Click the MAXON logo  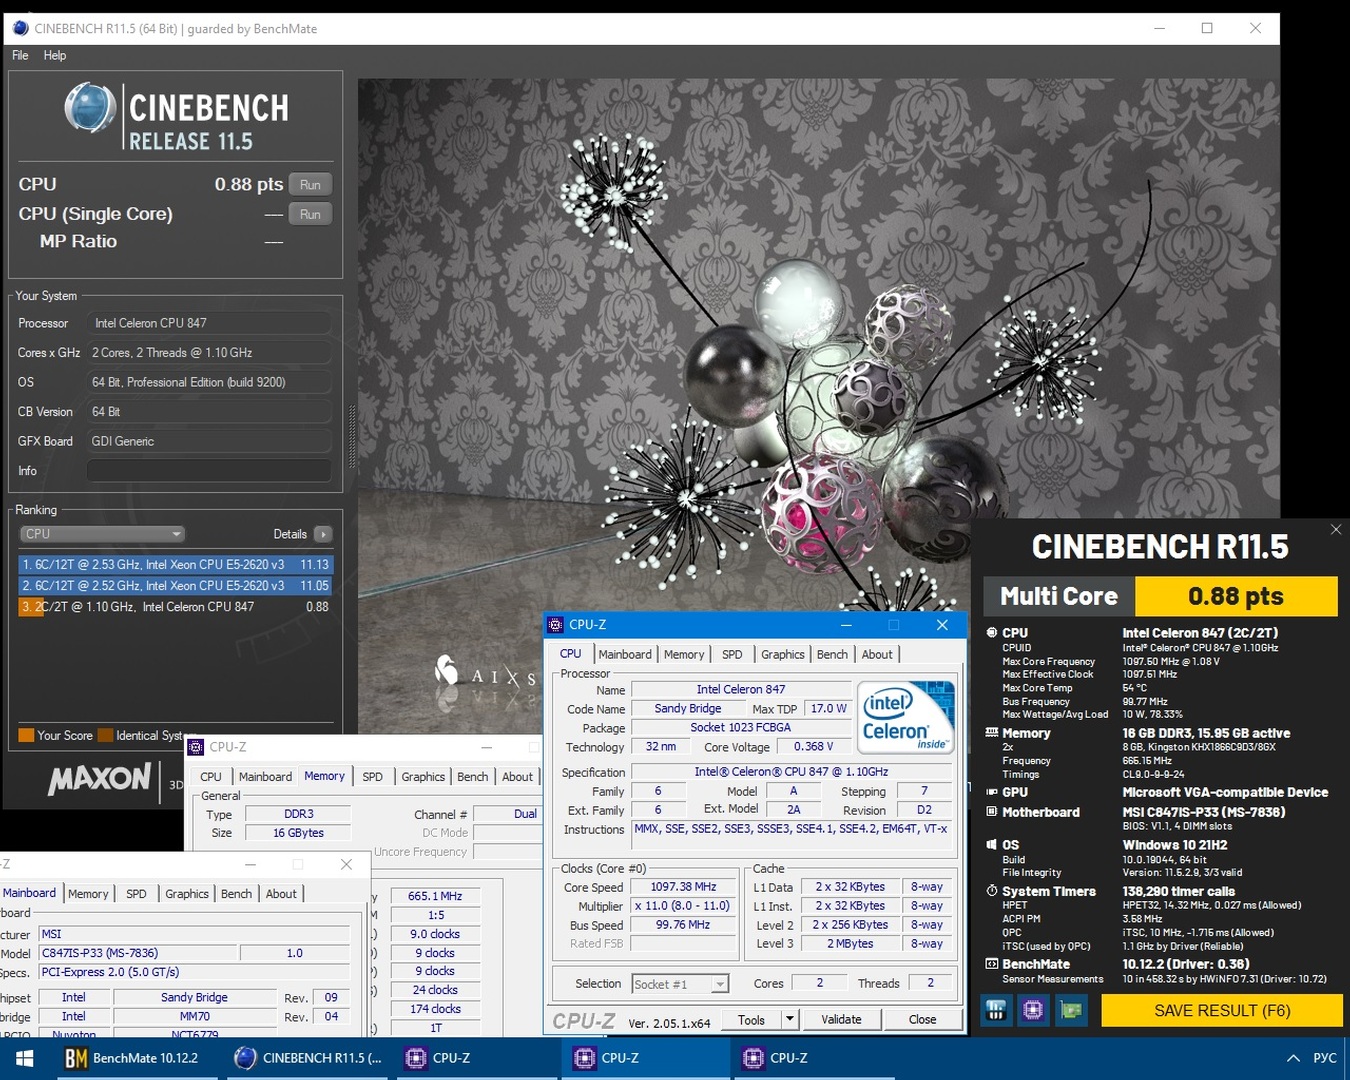coord(99,779)
